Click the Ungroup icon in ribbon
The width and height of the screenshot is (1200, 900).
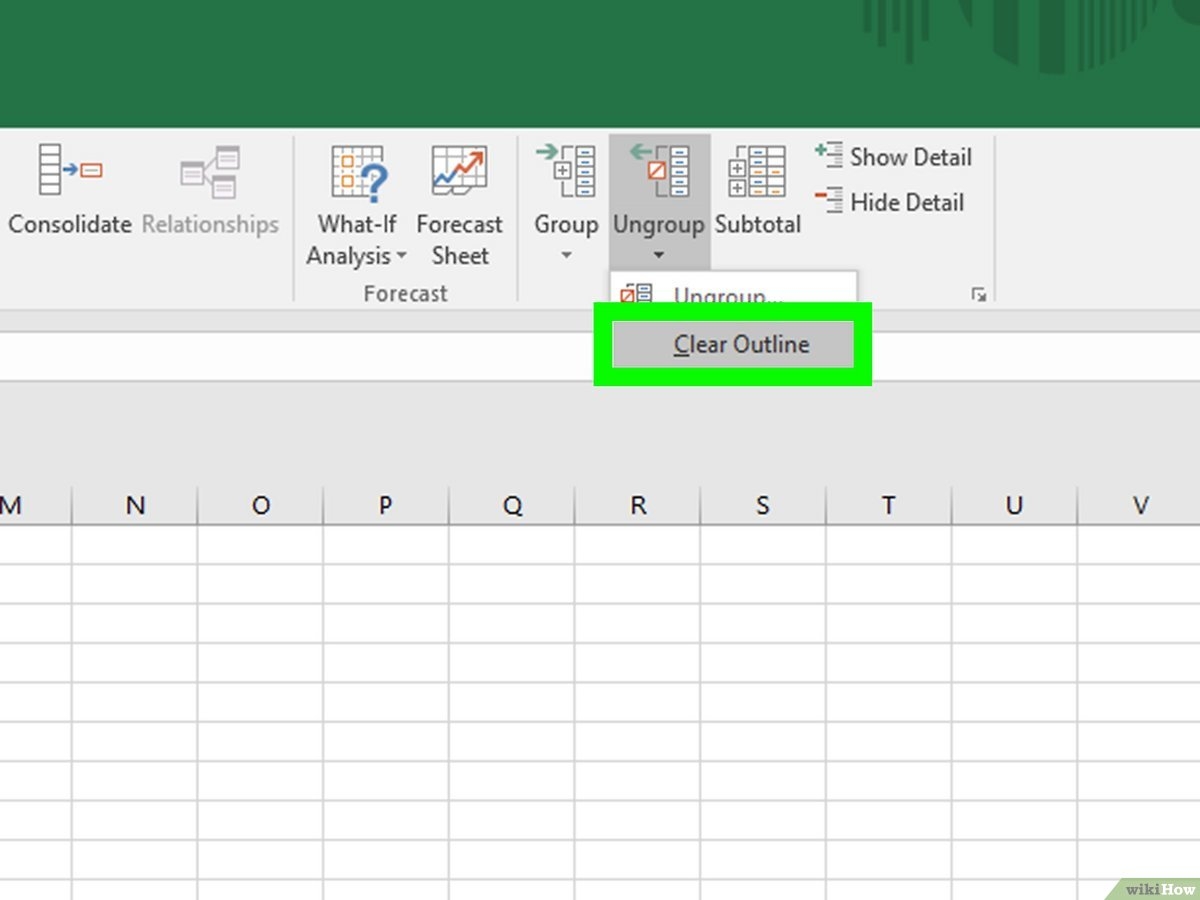[659, 173]
